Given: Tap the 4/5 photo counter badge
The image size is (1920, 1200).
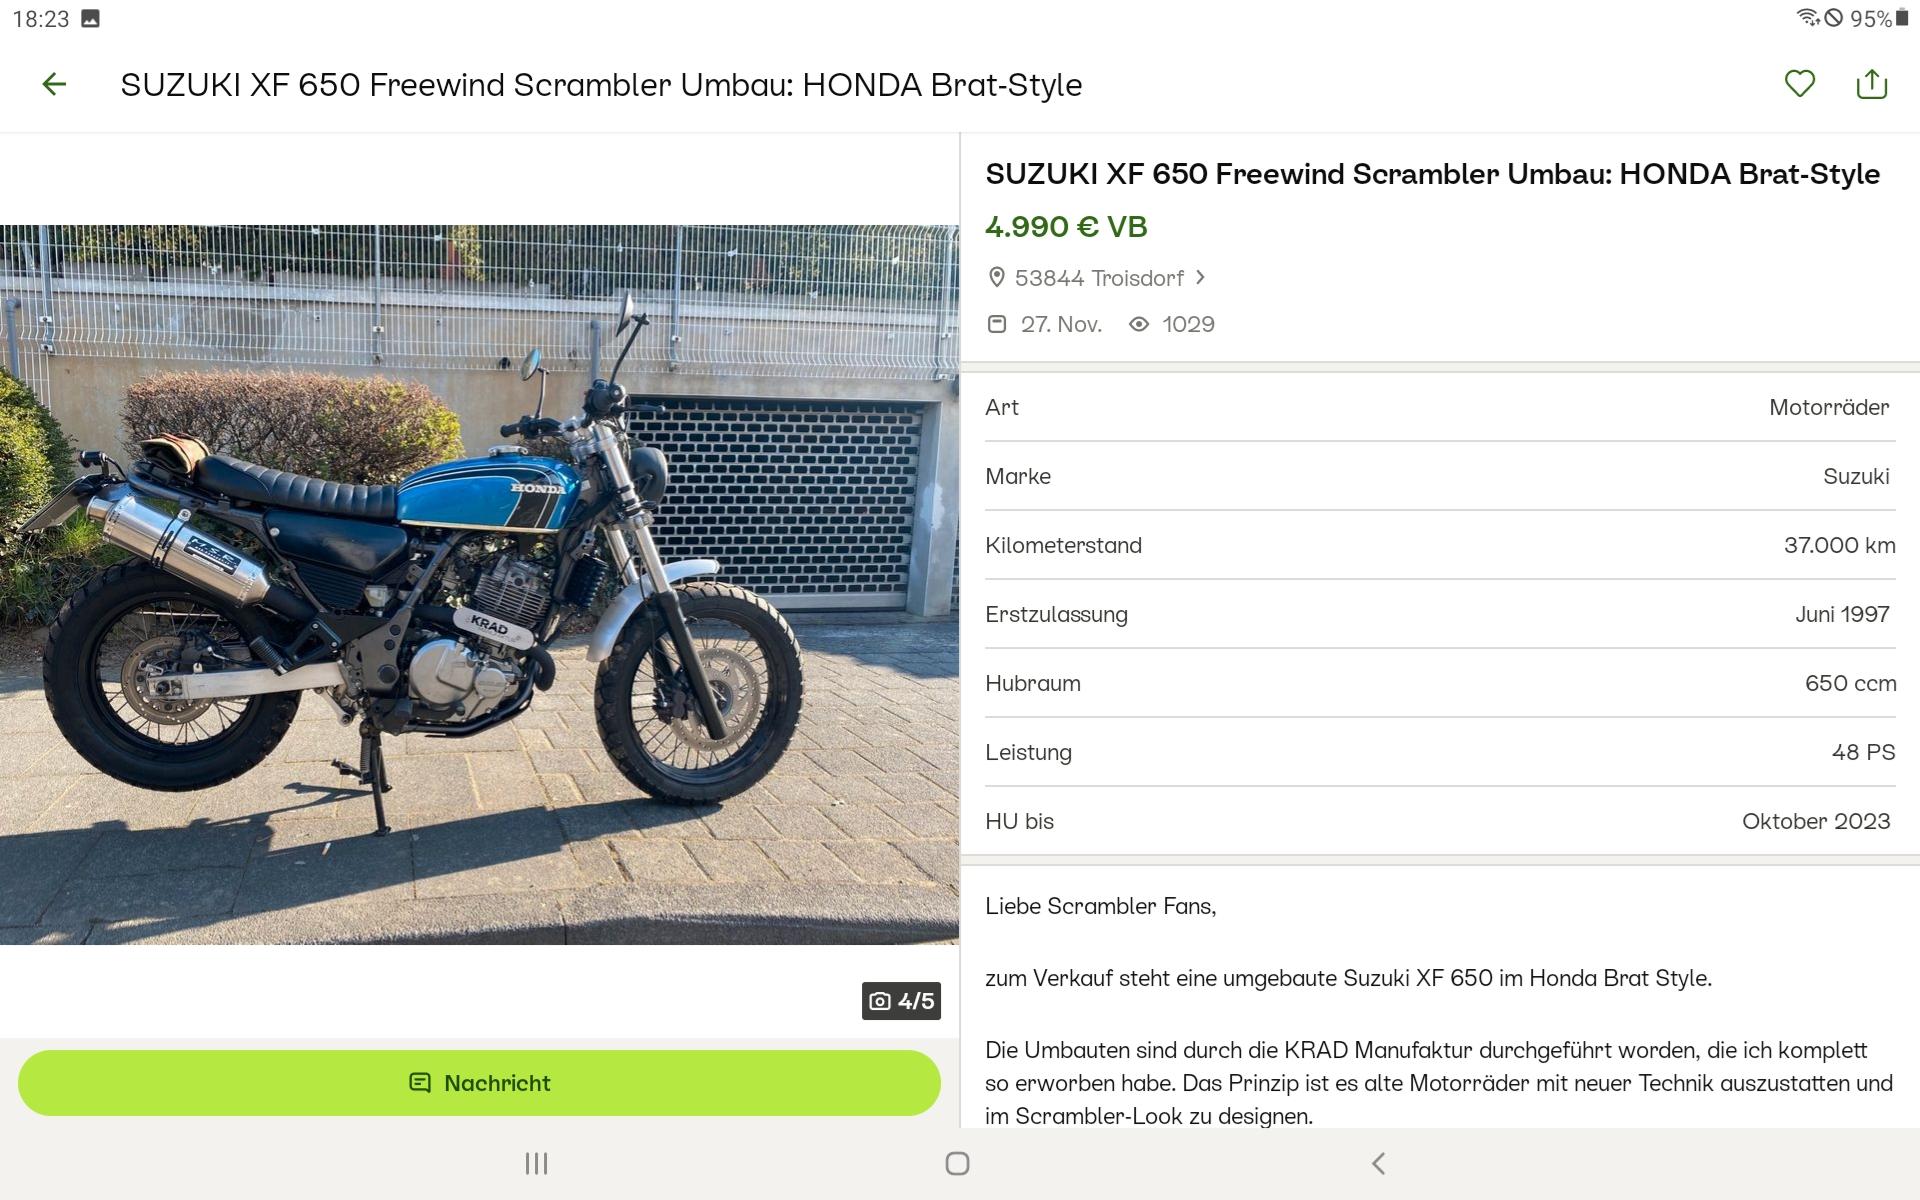Looking at the screenshot, I should (x=901, y=1001).
